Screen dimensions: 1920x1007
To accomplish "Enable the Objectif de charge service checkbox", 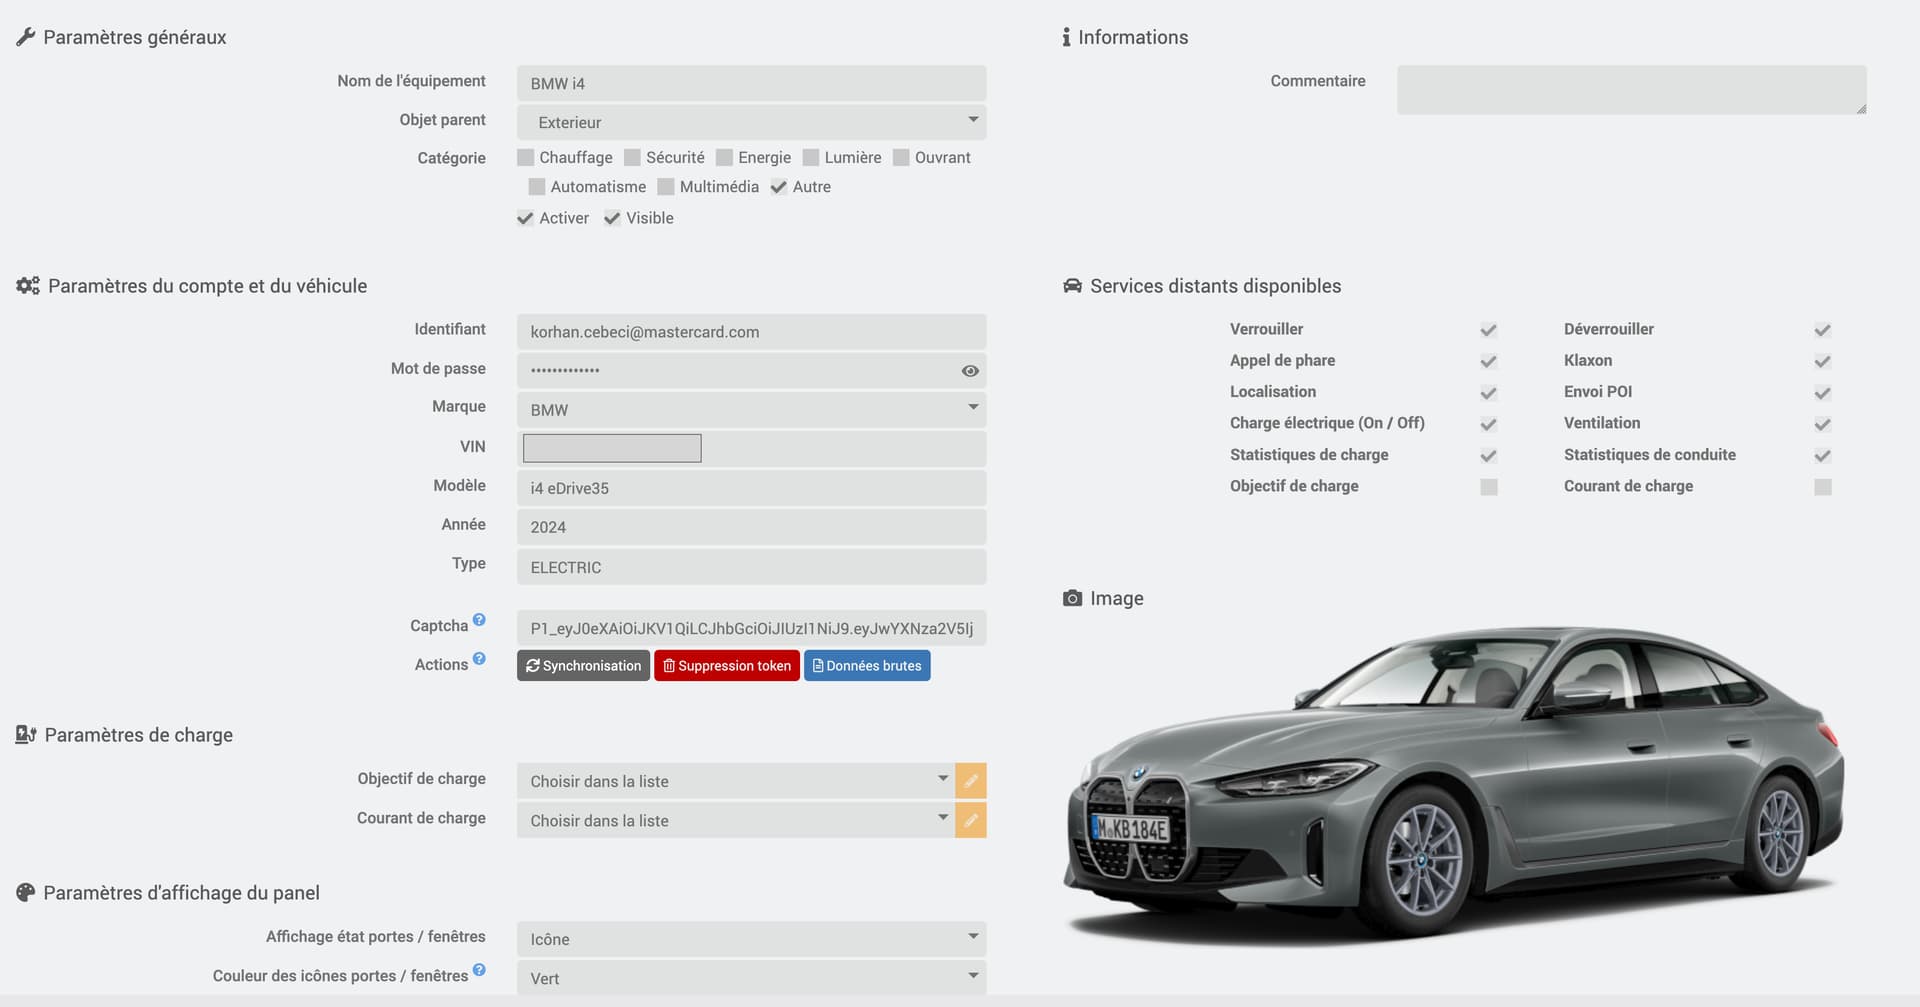I will 1489,487.
